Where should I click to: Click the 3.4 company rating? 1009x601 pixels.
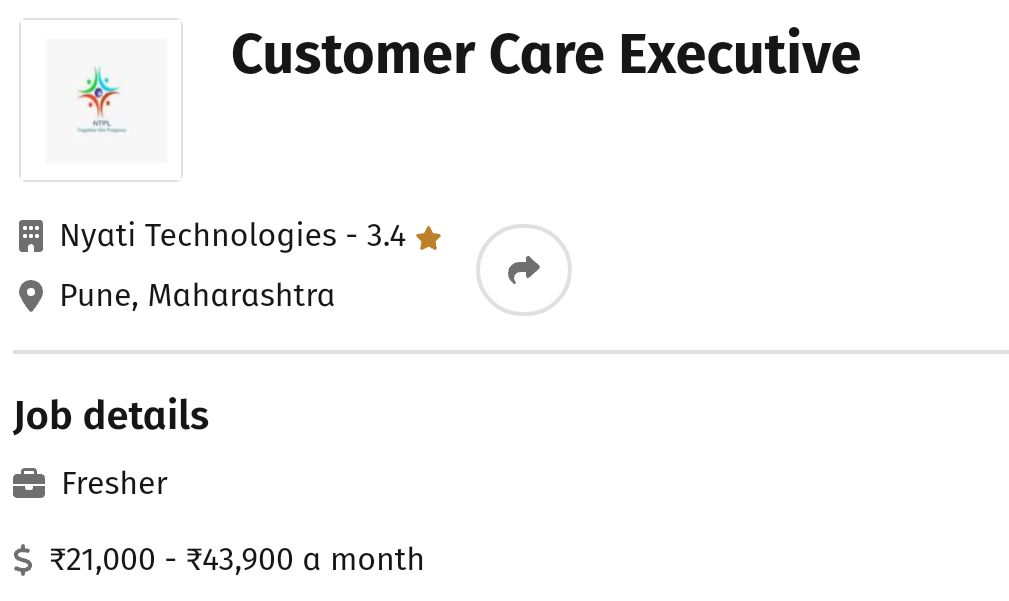click(x=386, y=237)
